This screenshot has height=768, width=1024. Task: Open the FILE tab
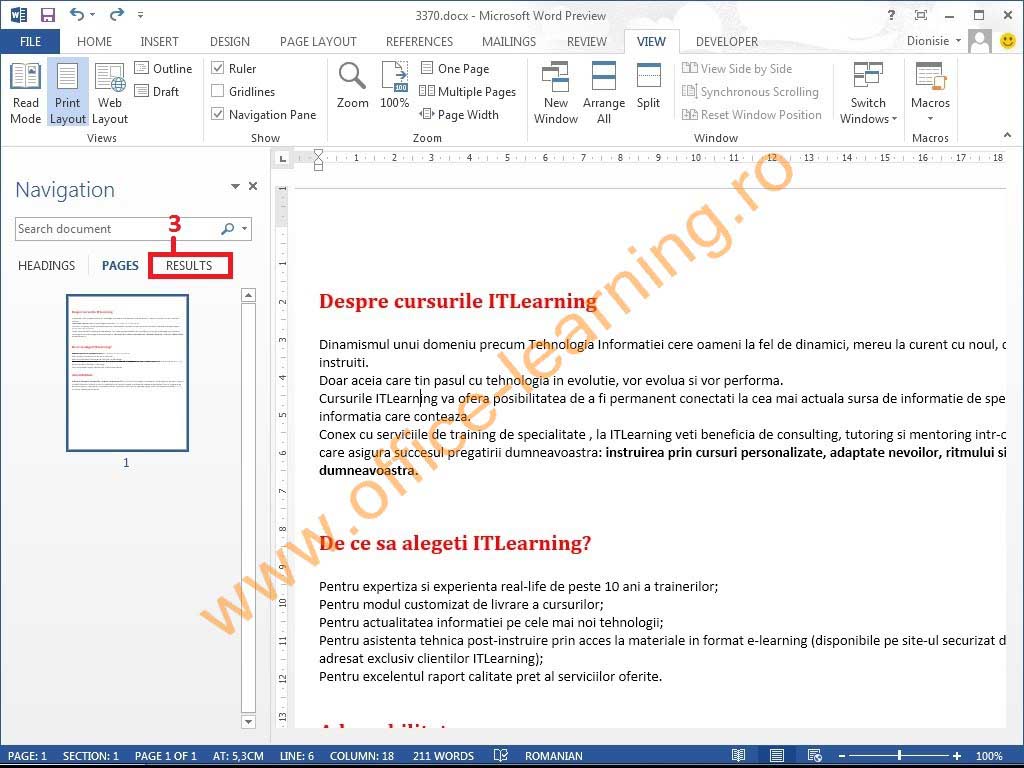coord(30,42)
